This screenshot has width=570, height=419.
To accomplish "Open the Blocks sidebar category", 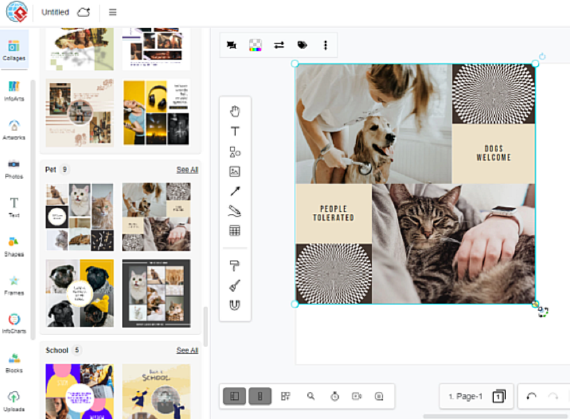I will [14, 362].
